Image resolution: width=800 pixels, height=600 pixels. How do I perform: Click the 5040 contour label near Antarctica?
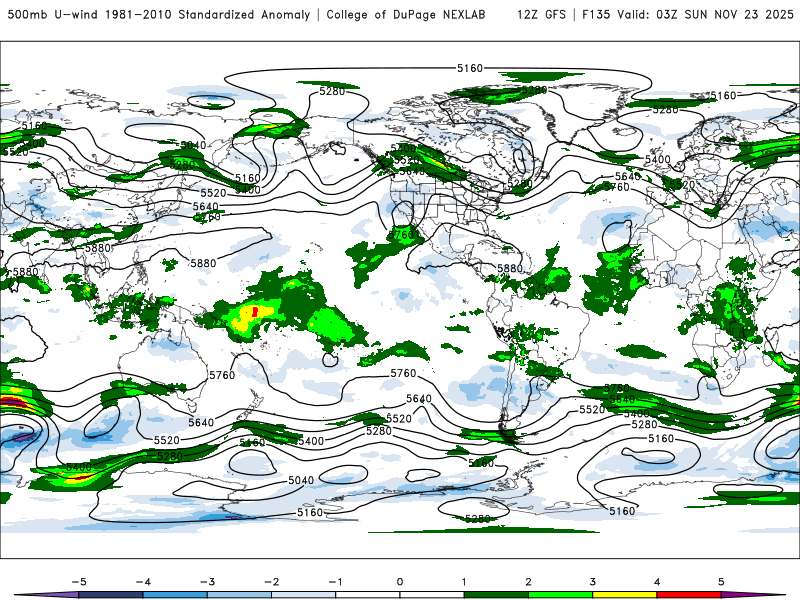[301, 480]
